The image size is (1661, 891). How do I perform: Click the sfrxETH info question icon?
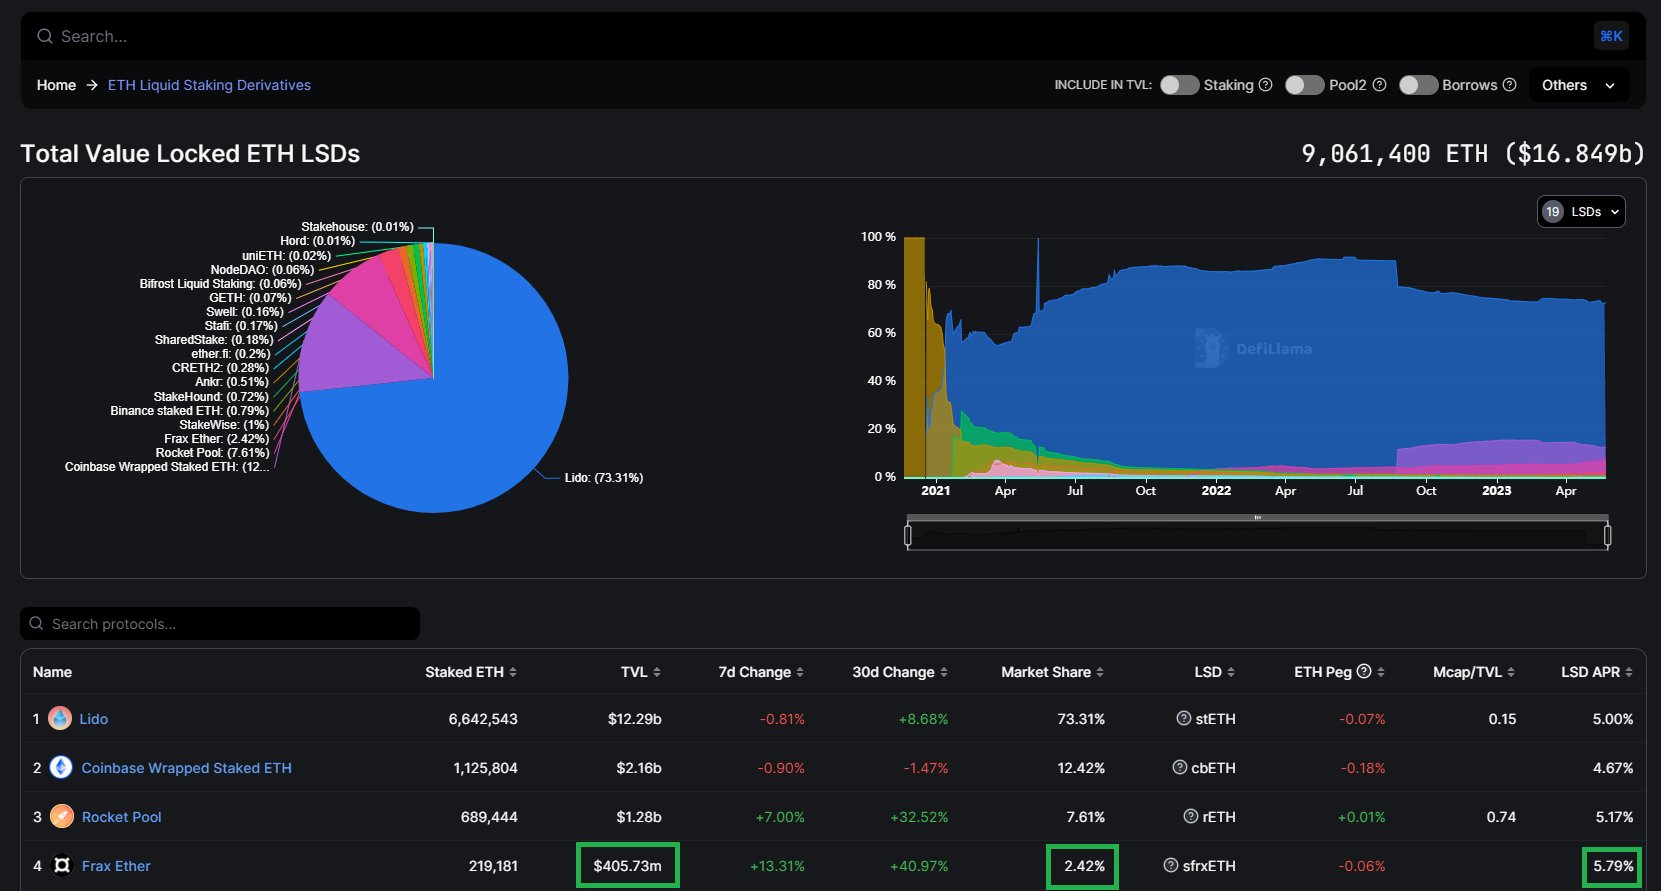pos(1170,865)
